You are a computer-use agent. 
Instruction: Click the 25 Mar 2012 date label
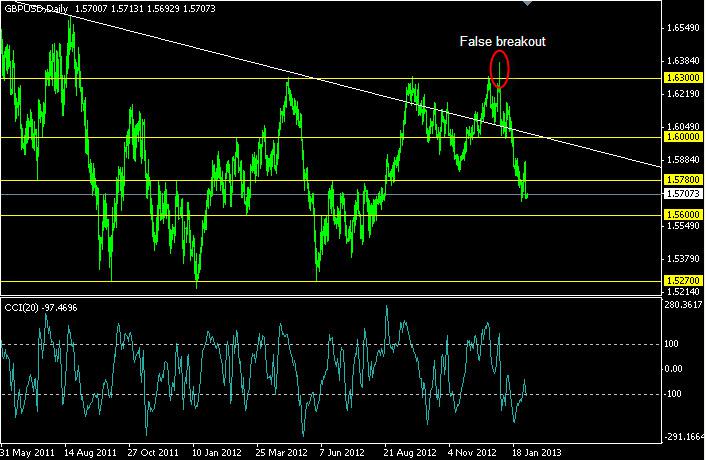(281, 452)
